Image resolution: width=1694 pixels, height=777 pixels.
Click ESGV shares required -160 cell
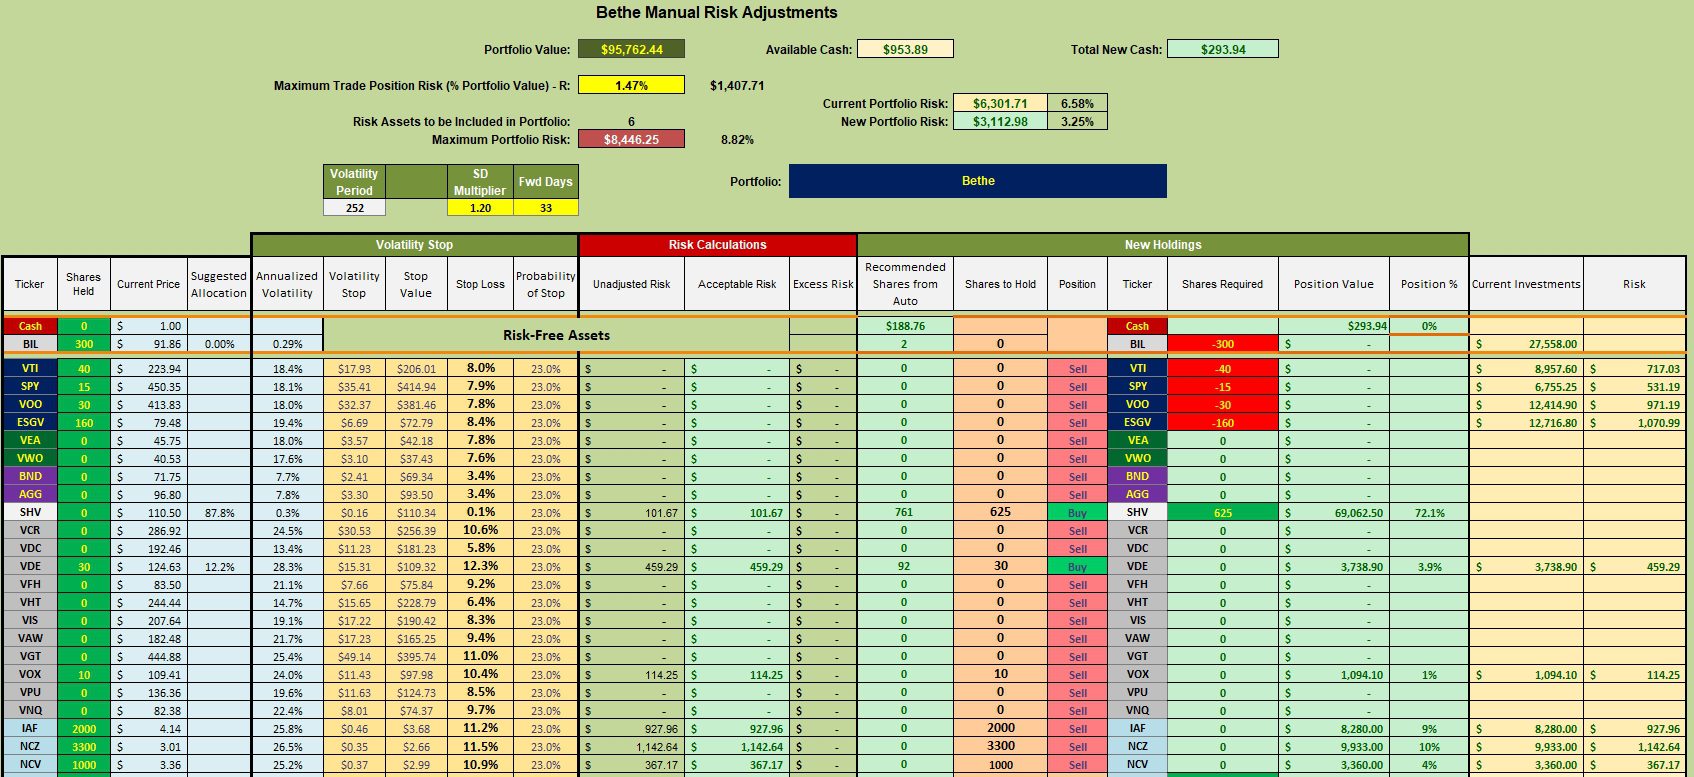[1222, 423]
